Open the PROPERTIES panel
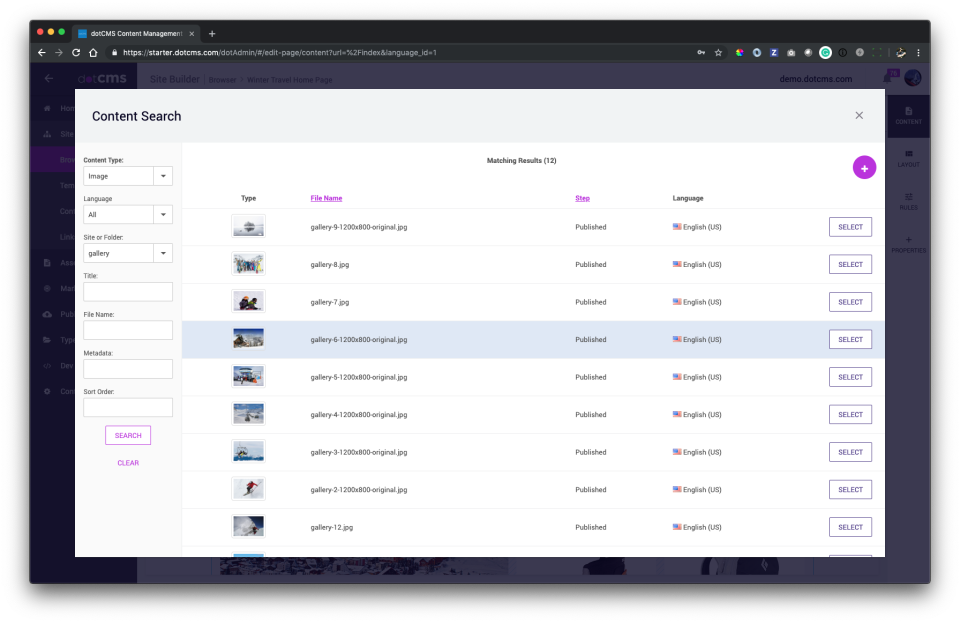960x623 pixels. [x=908, y=243]
